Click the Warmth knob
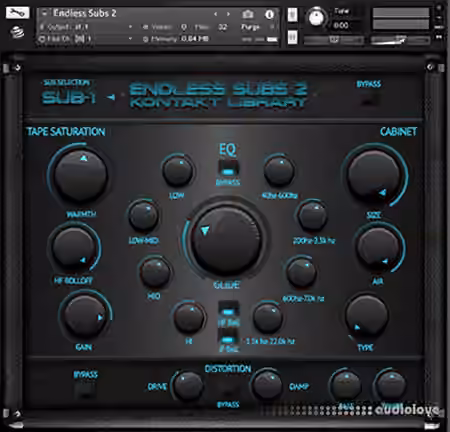The height and width of the screenshot is (432, 450). point(80,175)
